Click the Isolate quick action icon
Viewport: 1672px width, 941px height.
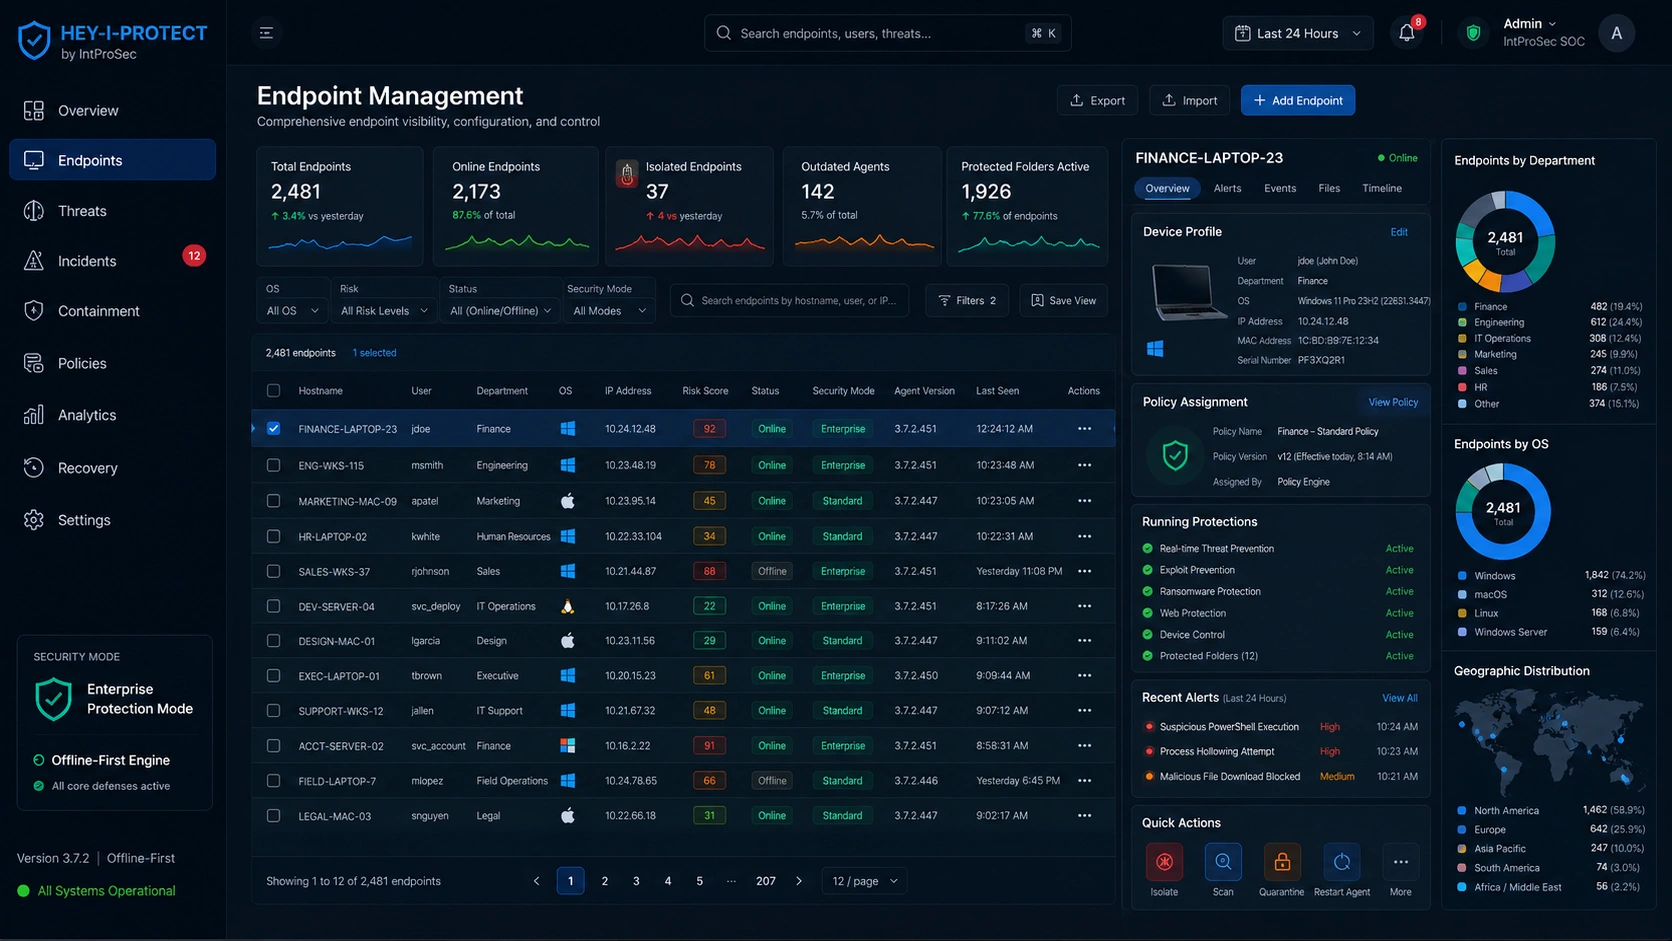pos(1164,862)
